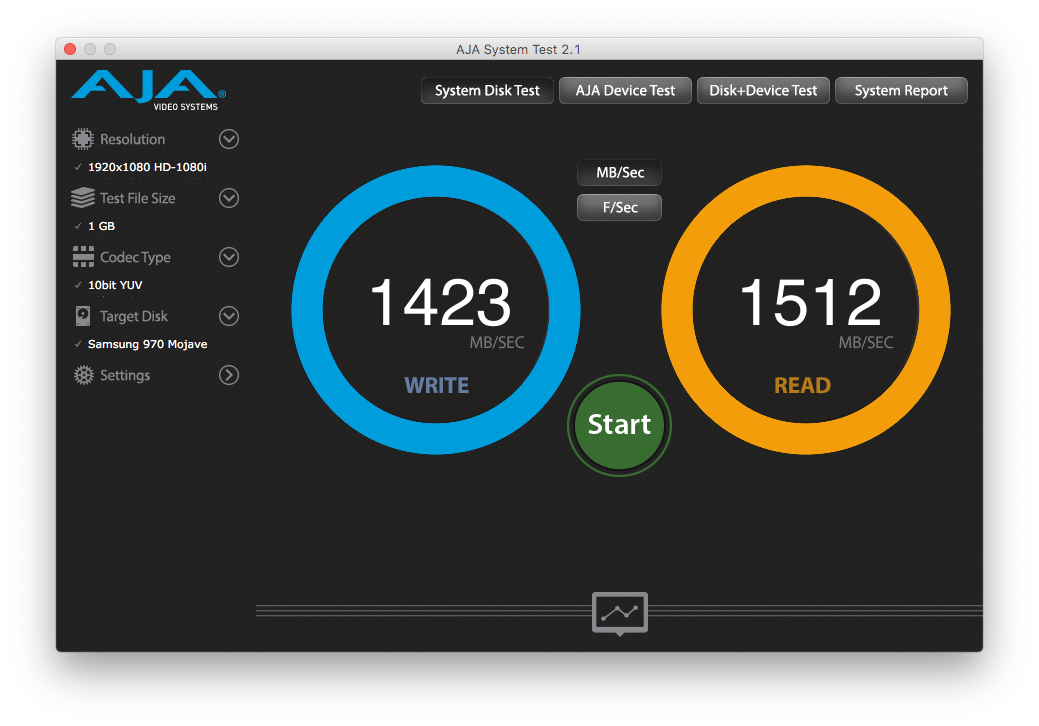
Task: Click the Test File Size stack icon
Action: click(83, 198)
